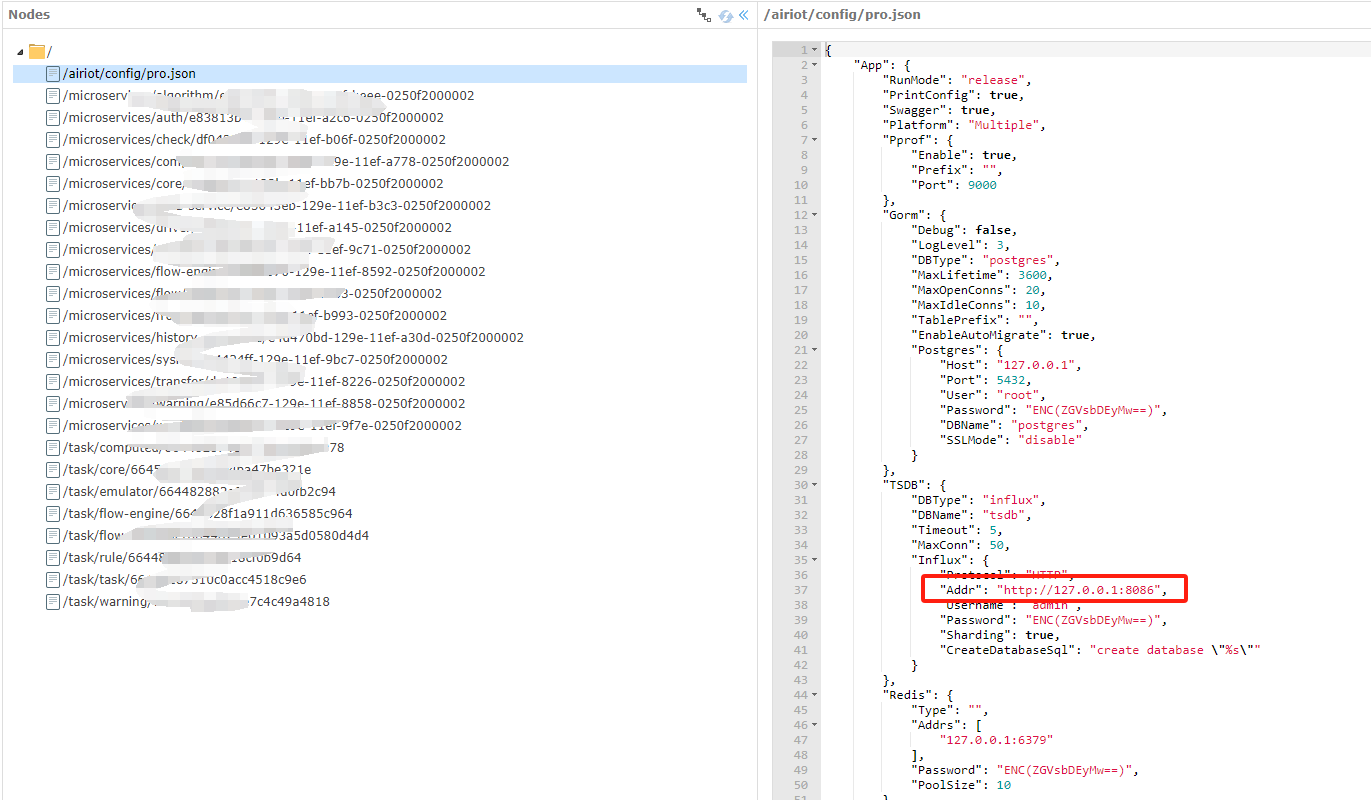
Task: Fold the JSON root brace at line 1
Action: [x=815, y=50]
